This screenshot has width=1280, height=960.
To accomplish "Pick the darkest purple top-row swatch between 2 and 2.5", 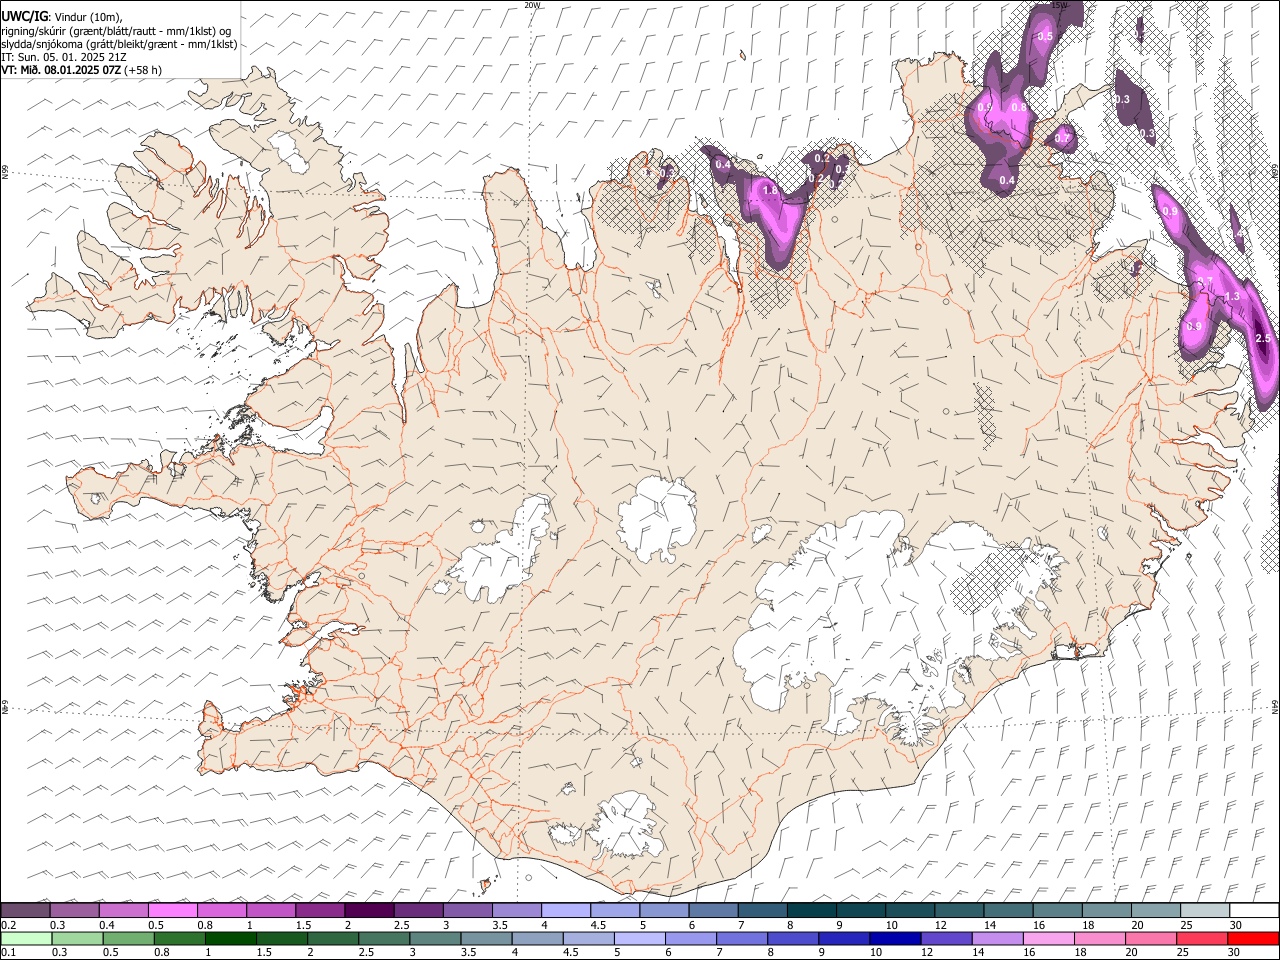I will (369, 910).
